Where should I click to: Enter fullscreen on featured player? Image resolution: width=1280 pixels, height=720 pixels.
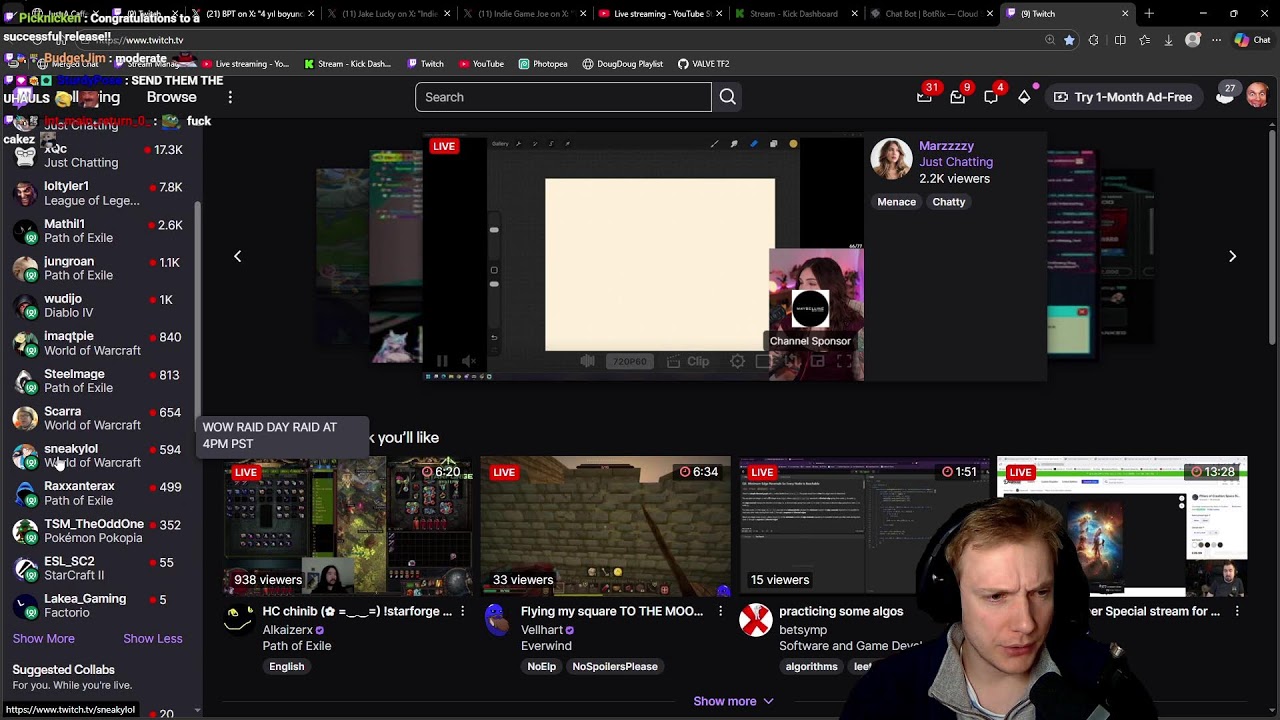click(844, 361)
